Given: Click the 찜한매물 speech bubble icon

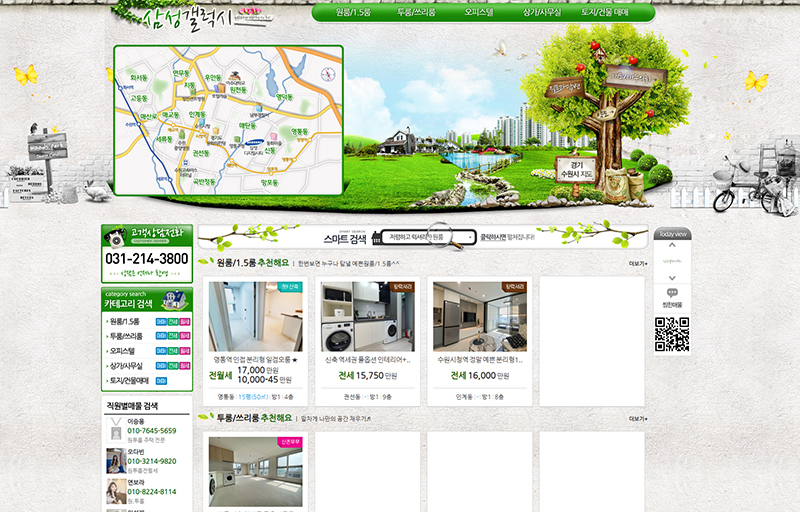Looking at the screenshot, I should (672, 294).
